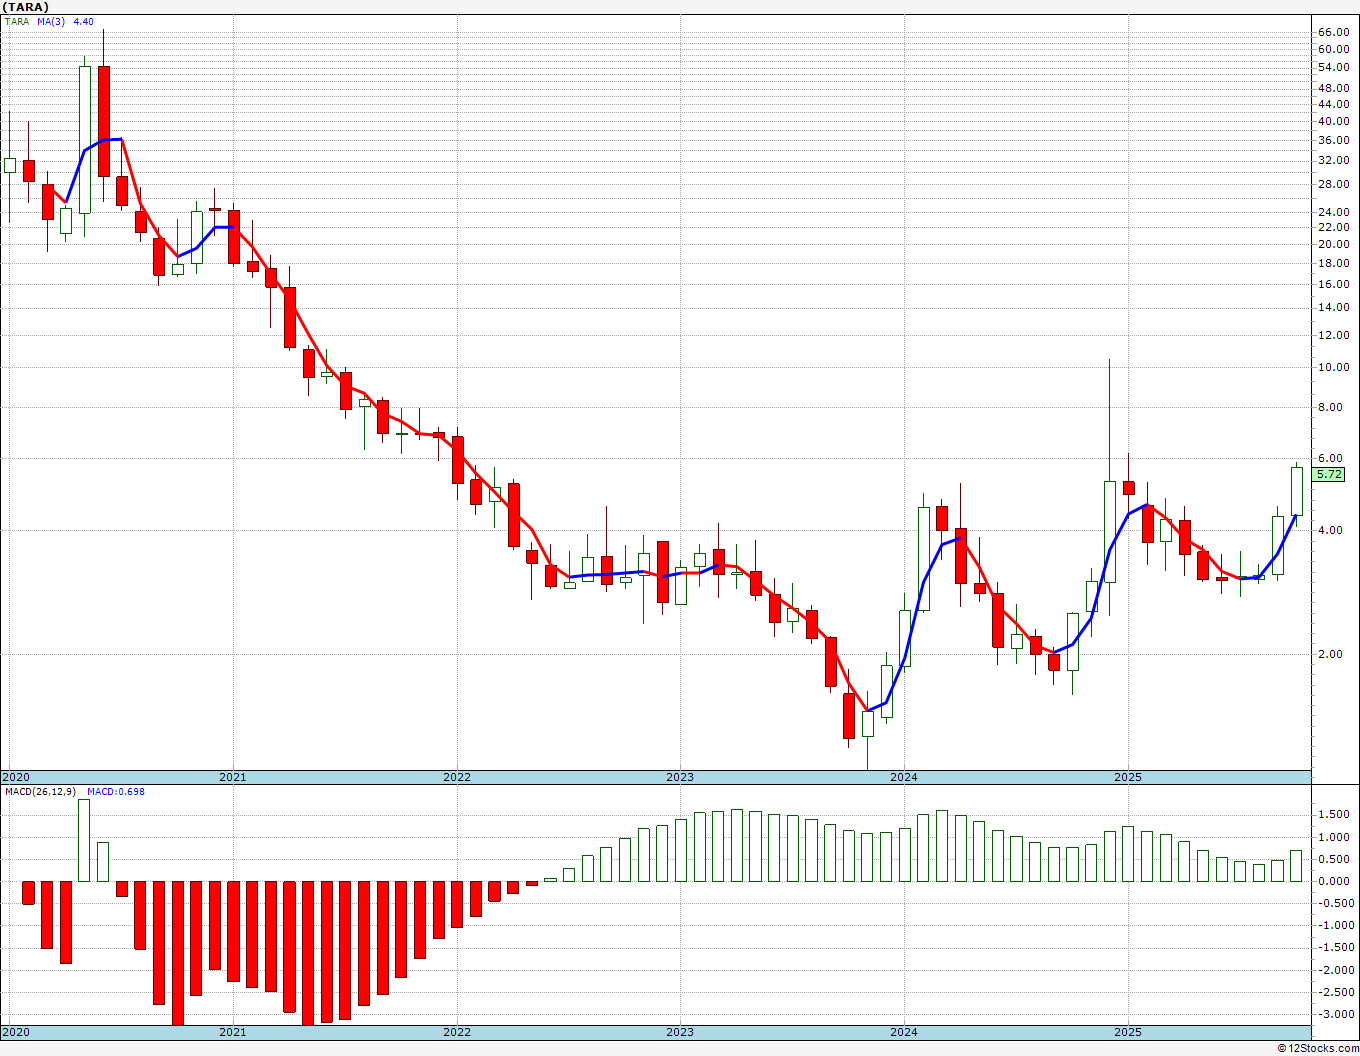Click 16.00 on the price axis
Screen dimensions: 1360x1056
[1334, 284]
